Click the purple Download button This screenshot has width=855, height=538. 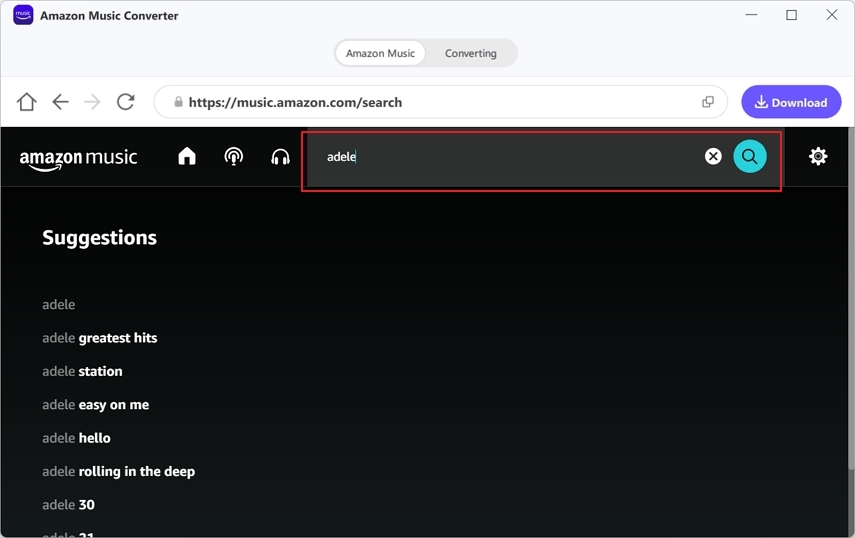coord(791,102)
